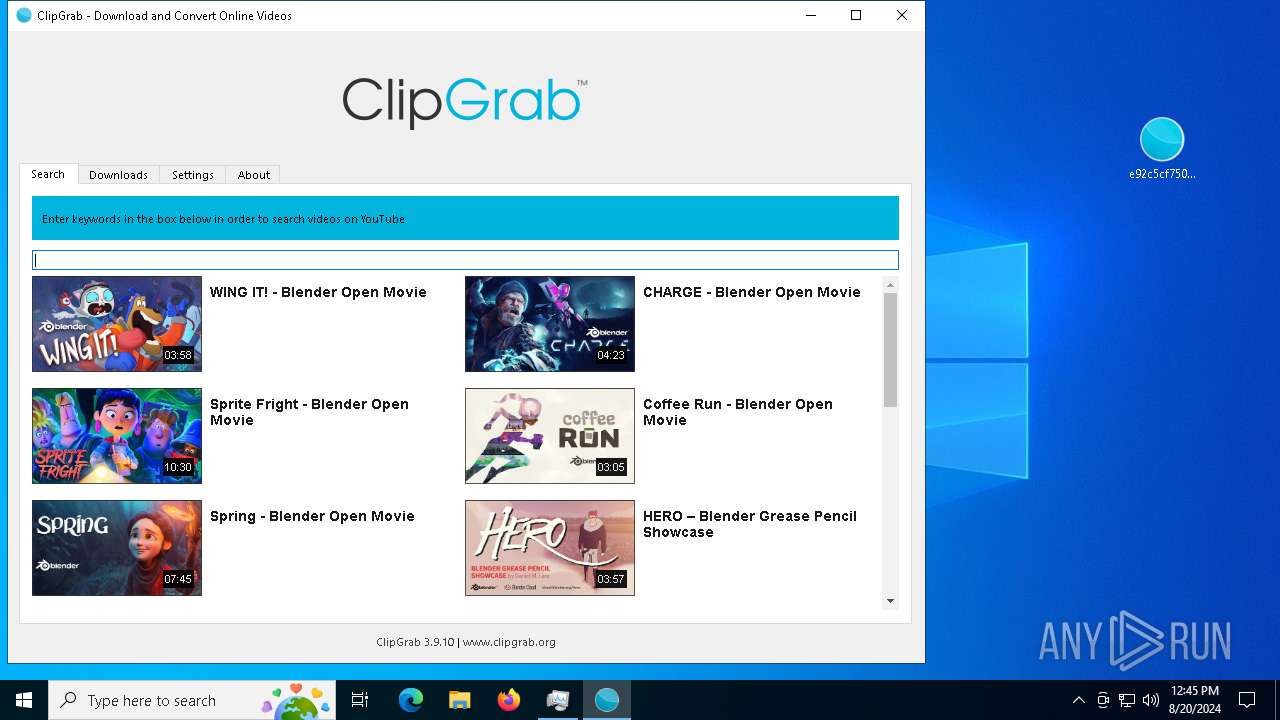Open the Windows Start menu
The width and height of the screenshot is (1280, 720).
click(24, 700)
